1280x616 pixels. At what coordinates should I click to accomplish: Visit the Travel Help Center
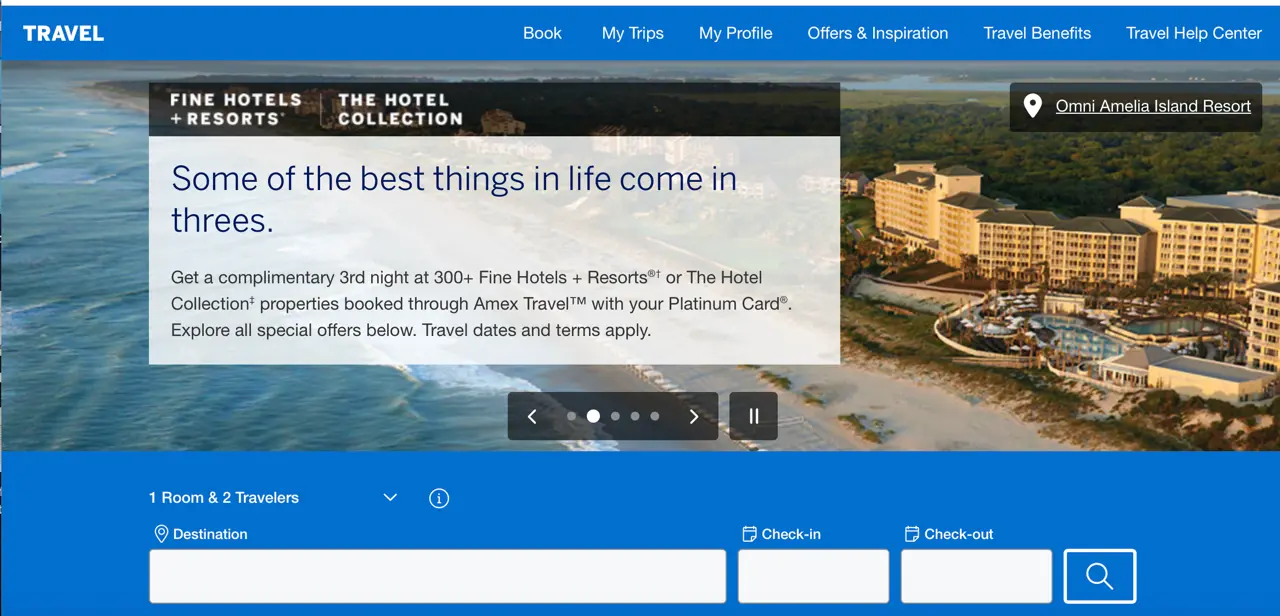[x=1193, y=33]
